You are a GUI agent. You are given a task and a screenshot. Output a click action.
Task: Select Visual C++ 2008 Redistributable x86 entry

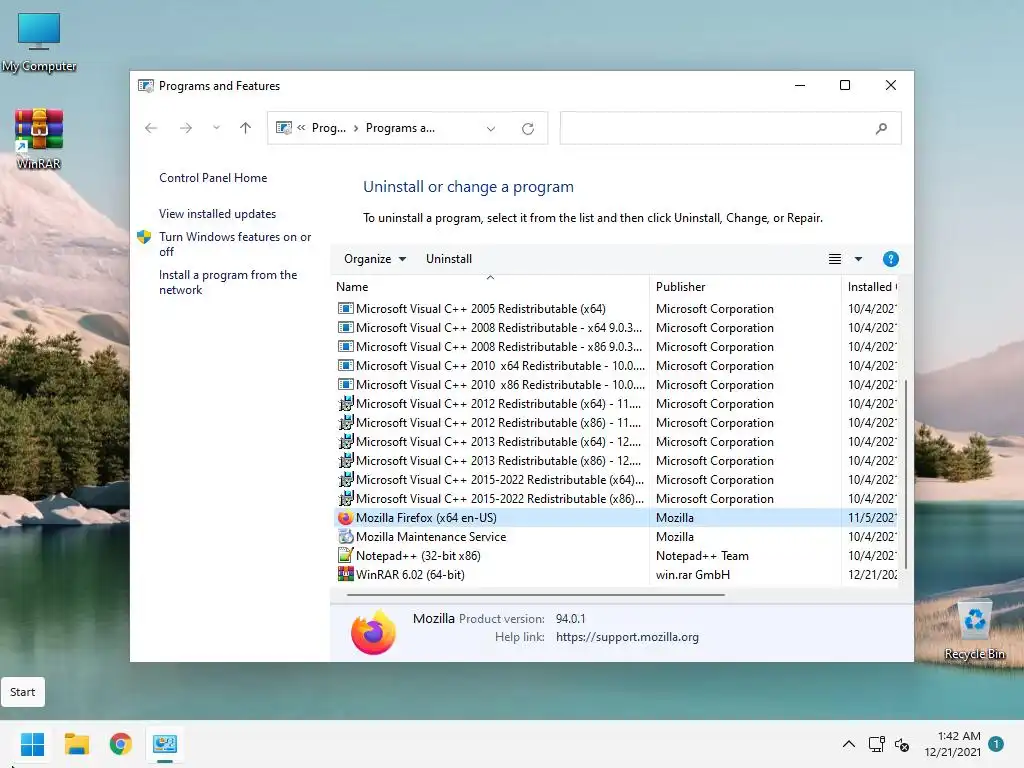pos(490,347)
